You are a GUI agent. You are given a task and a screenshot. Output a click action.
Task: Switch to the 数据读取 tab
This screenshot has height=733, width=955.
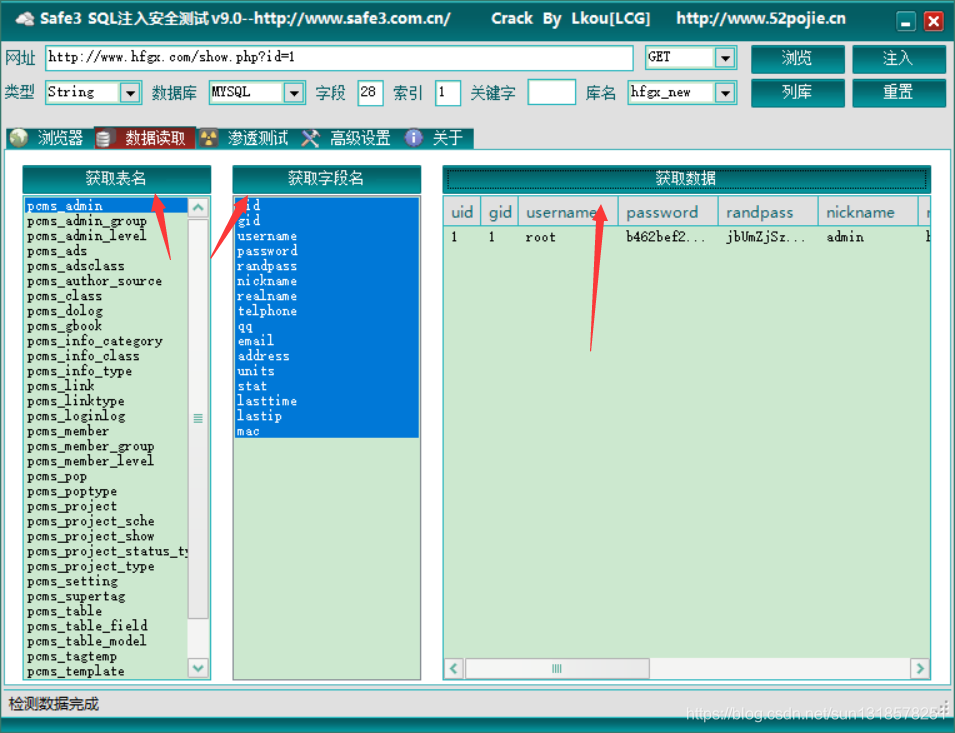[x=145, y=138]
